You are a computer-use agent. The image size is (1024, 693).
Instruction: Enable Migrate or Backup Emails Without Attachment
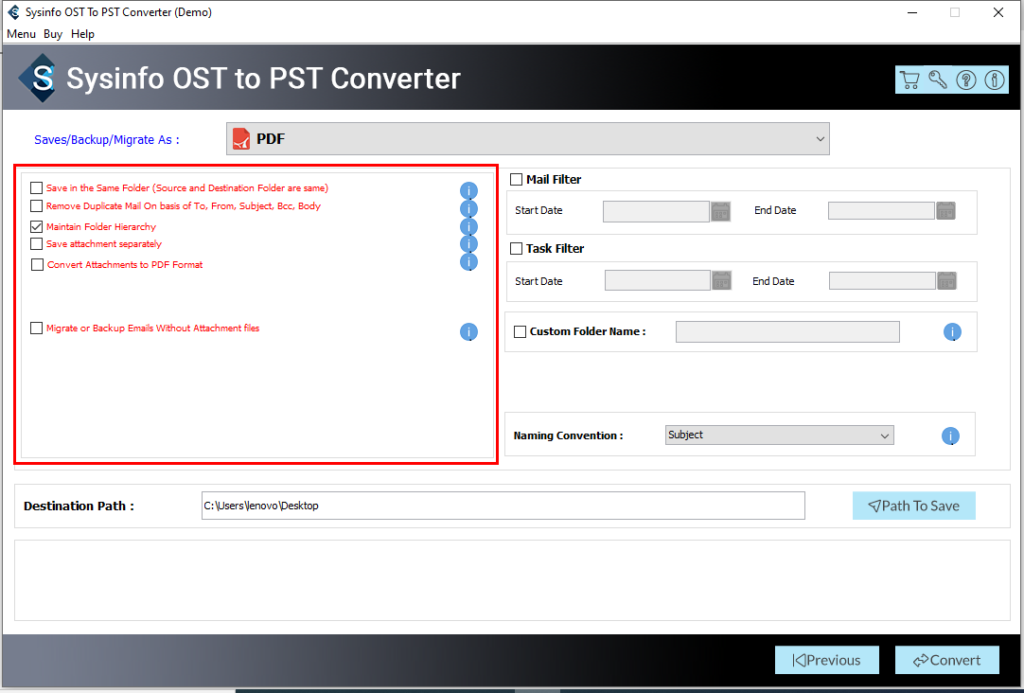[37, 328]
